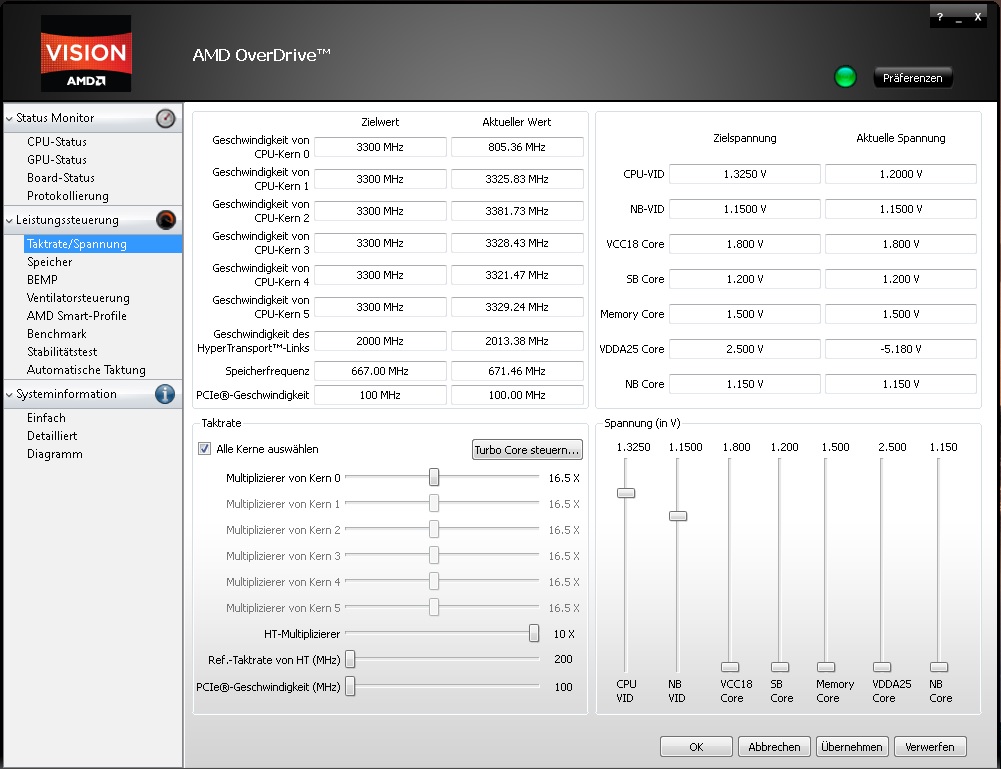
Task: Select Taktrate/Spannung in sidebar
Action: (x=103, y=244)
